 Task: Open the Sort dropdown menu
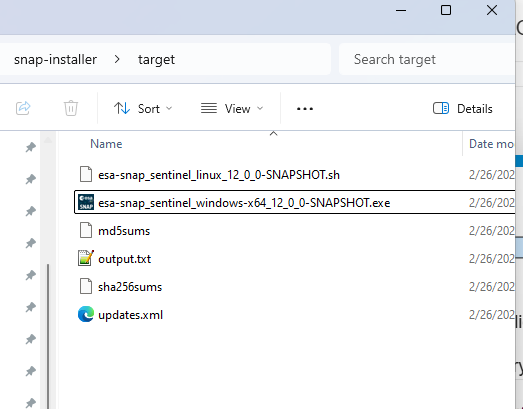pyautogui.click(x=143, y=109)
